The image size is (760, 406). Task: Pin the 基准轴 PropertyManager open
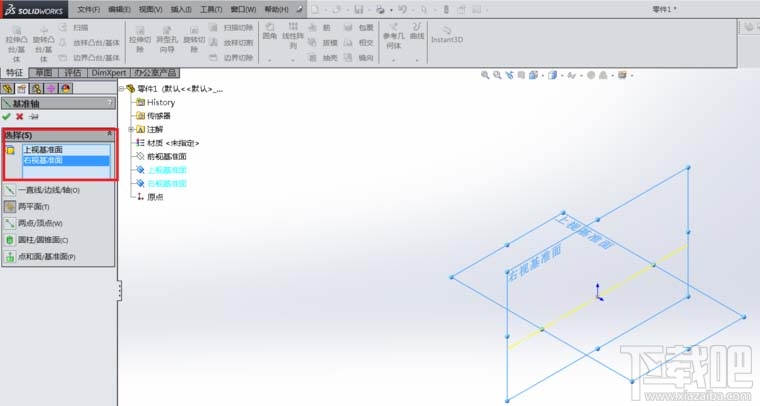33,117
